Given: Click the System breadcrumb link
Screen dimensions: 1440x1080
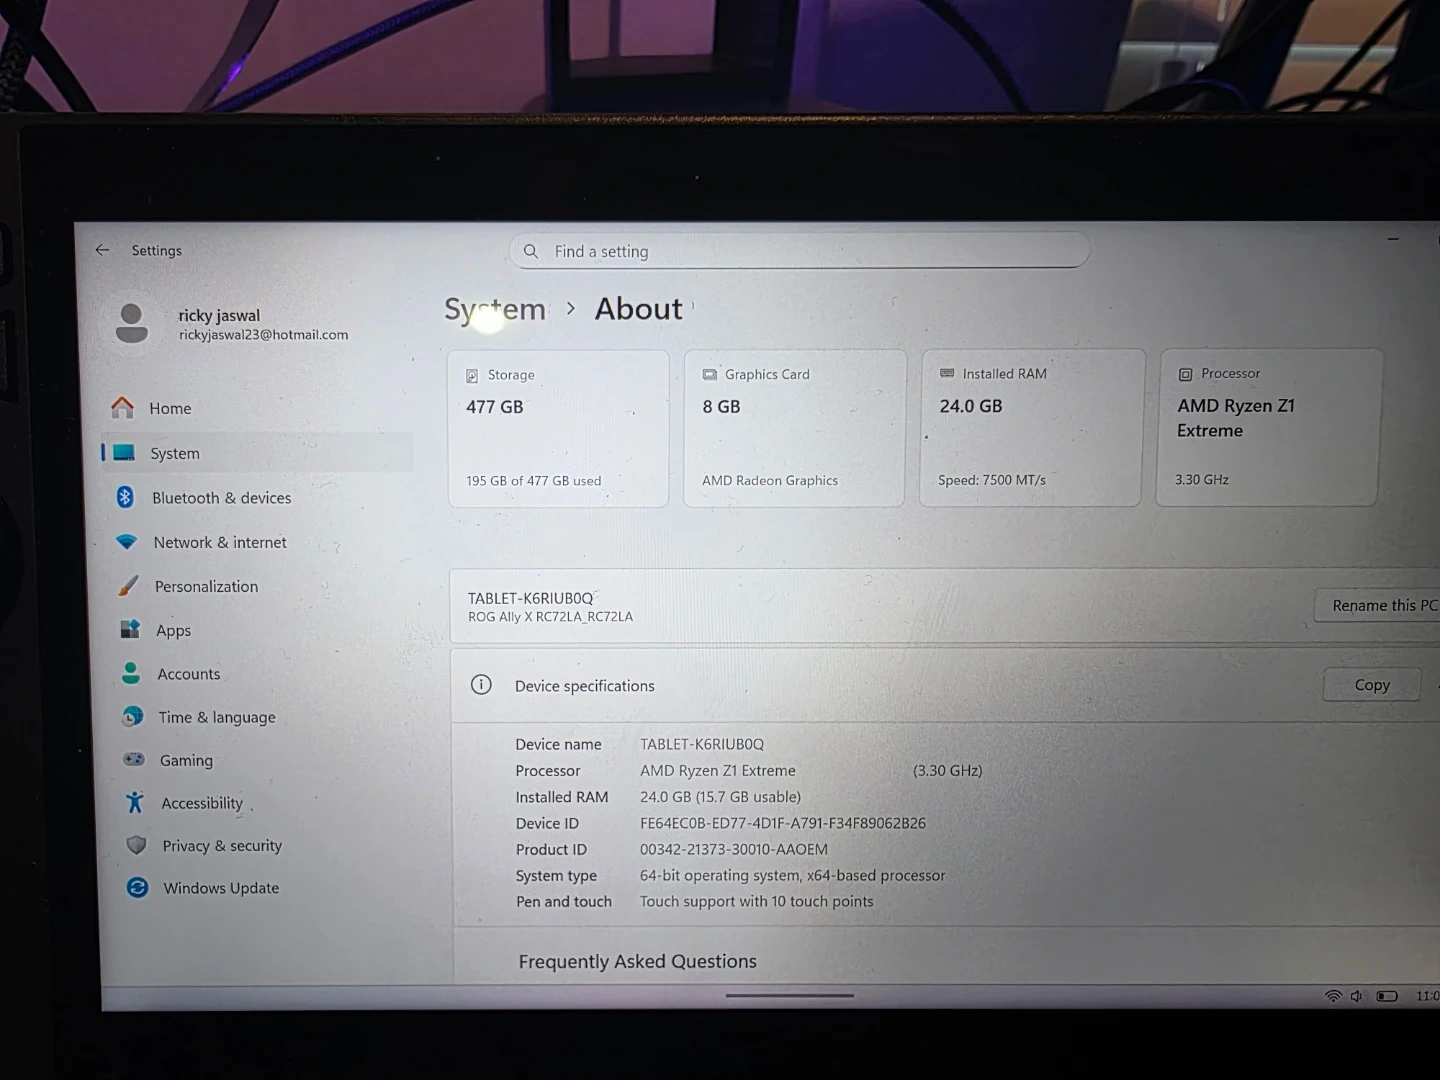Looking at the screenshot, I should pyautogui.click(x=495, y=310).
